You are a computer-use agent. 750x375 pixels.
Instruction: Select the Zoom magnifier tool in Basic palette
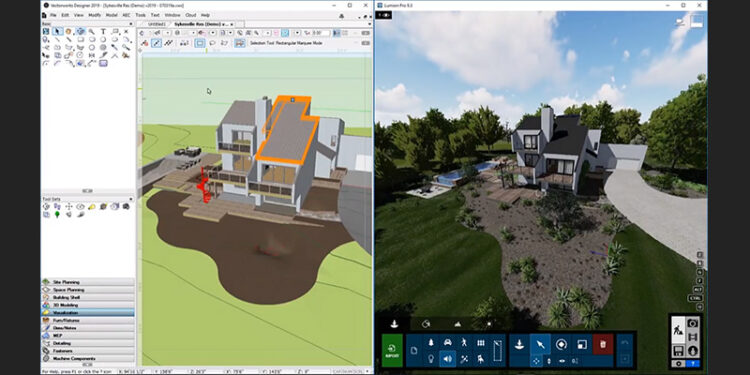91,32
